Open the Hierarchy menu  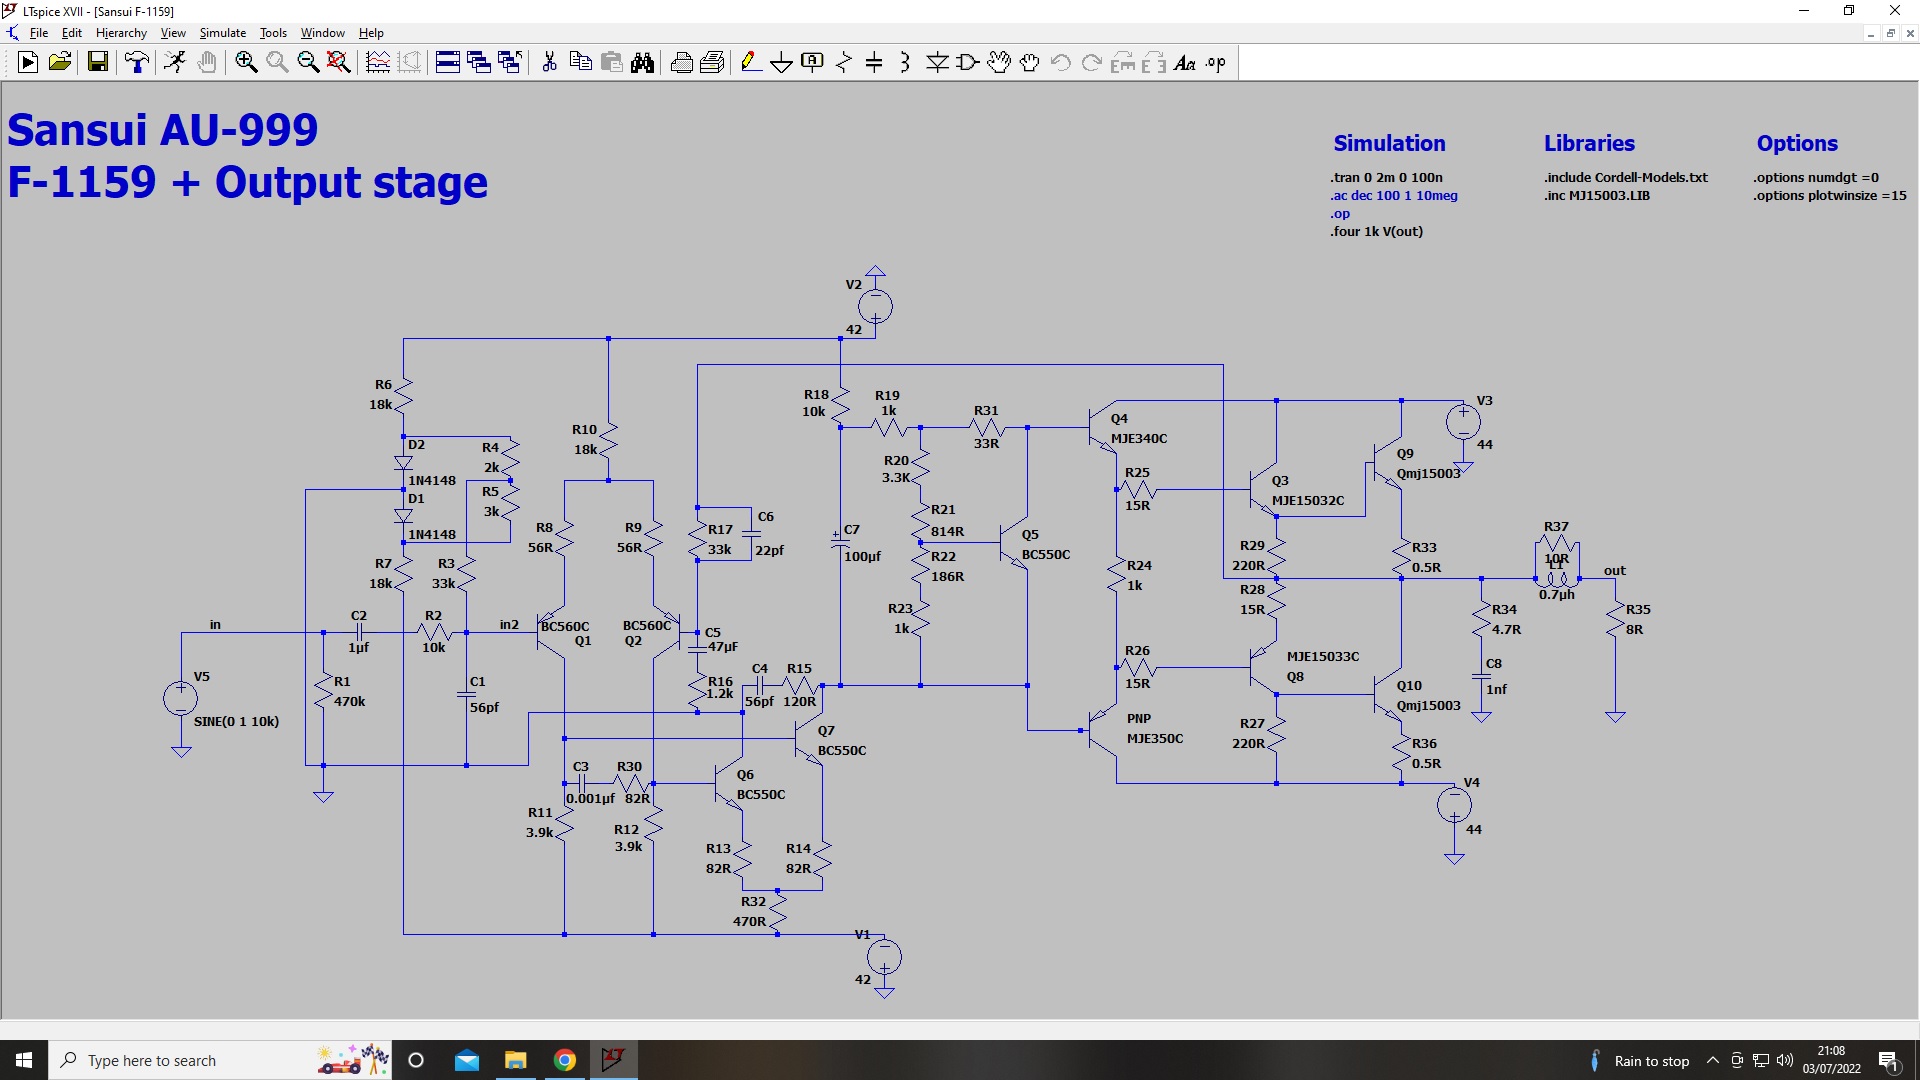121,33
